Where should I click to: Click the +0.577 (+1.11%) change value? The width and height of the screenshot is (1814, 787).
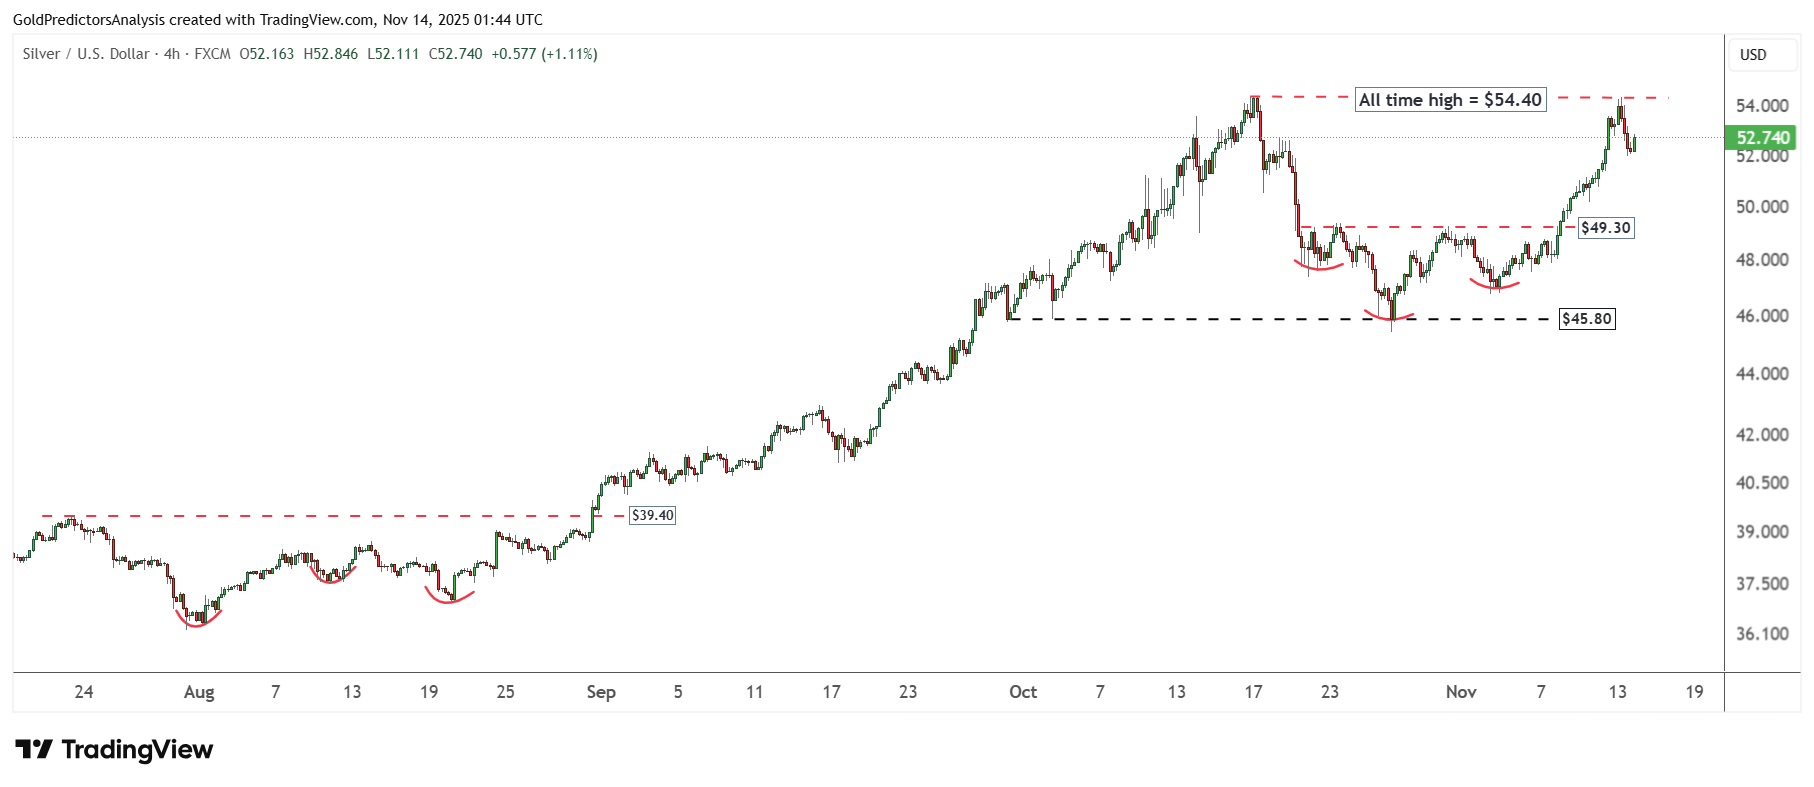pos(544,54)
